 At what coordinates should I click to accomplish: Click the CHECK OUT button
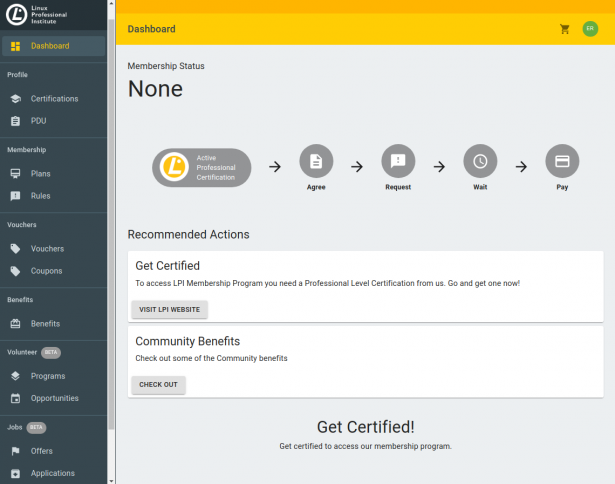pos(158,385)
